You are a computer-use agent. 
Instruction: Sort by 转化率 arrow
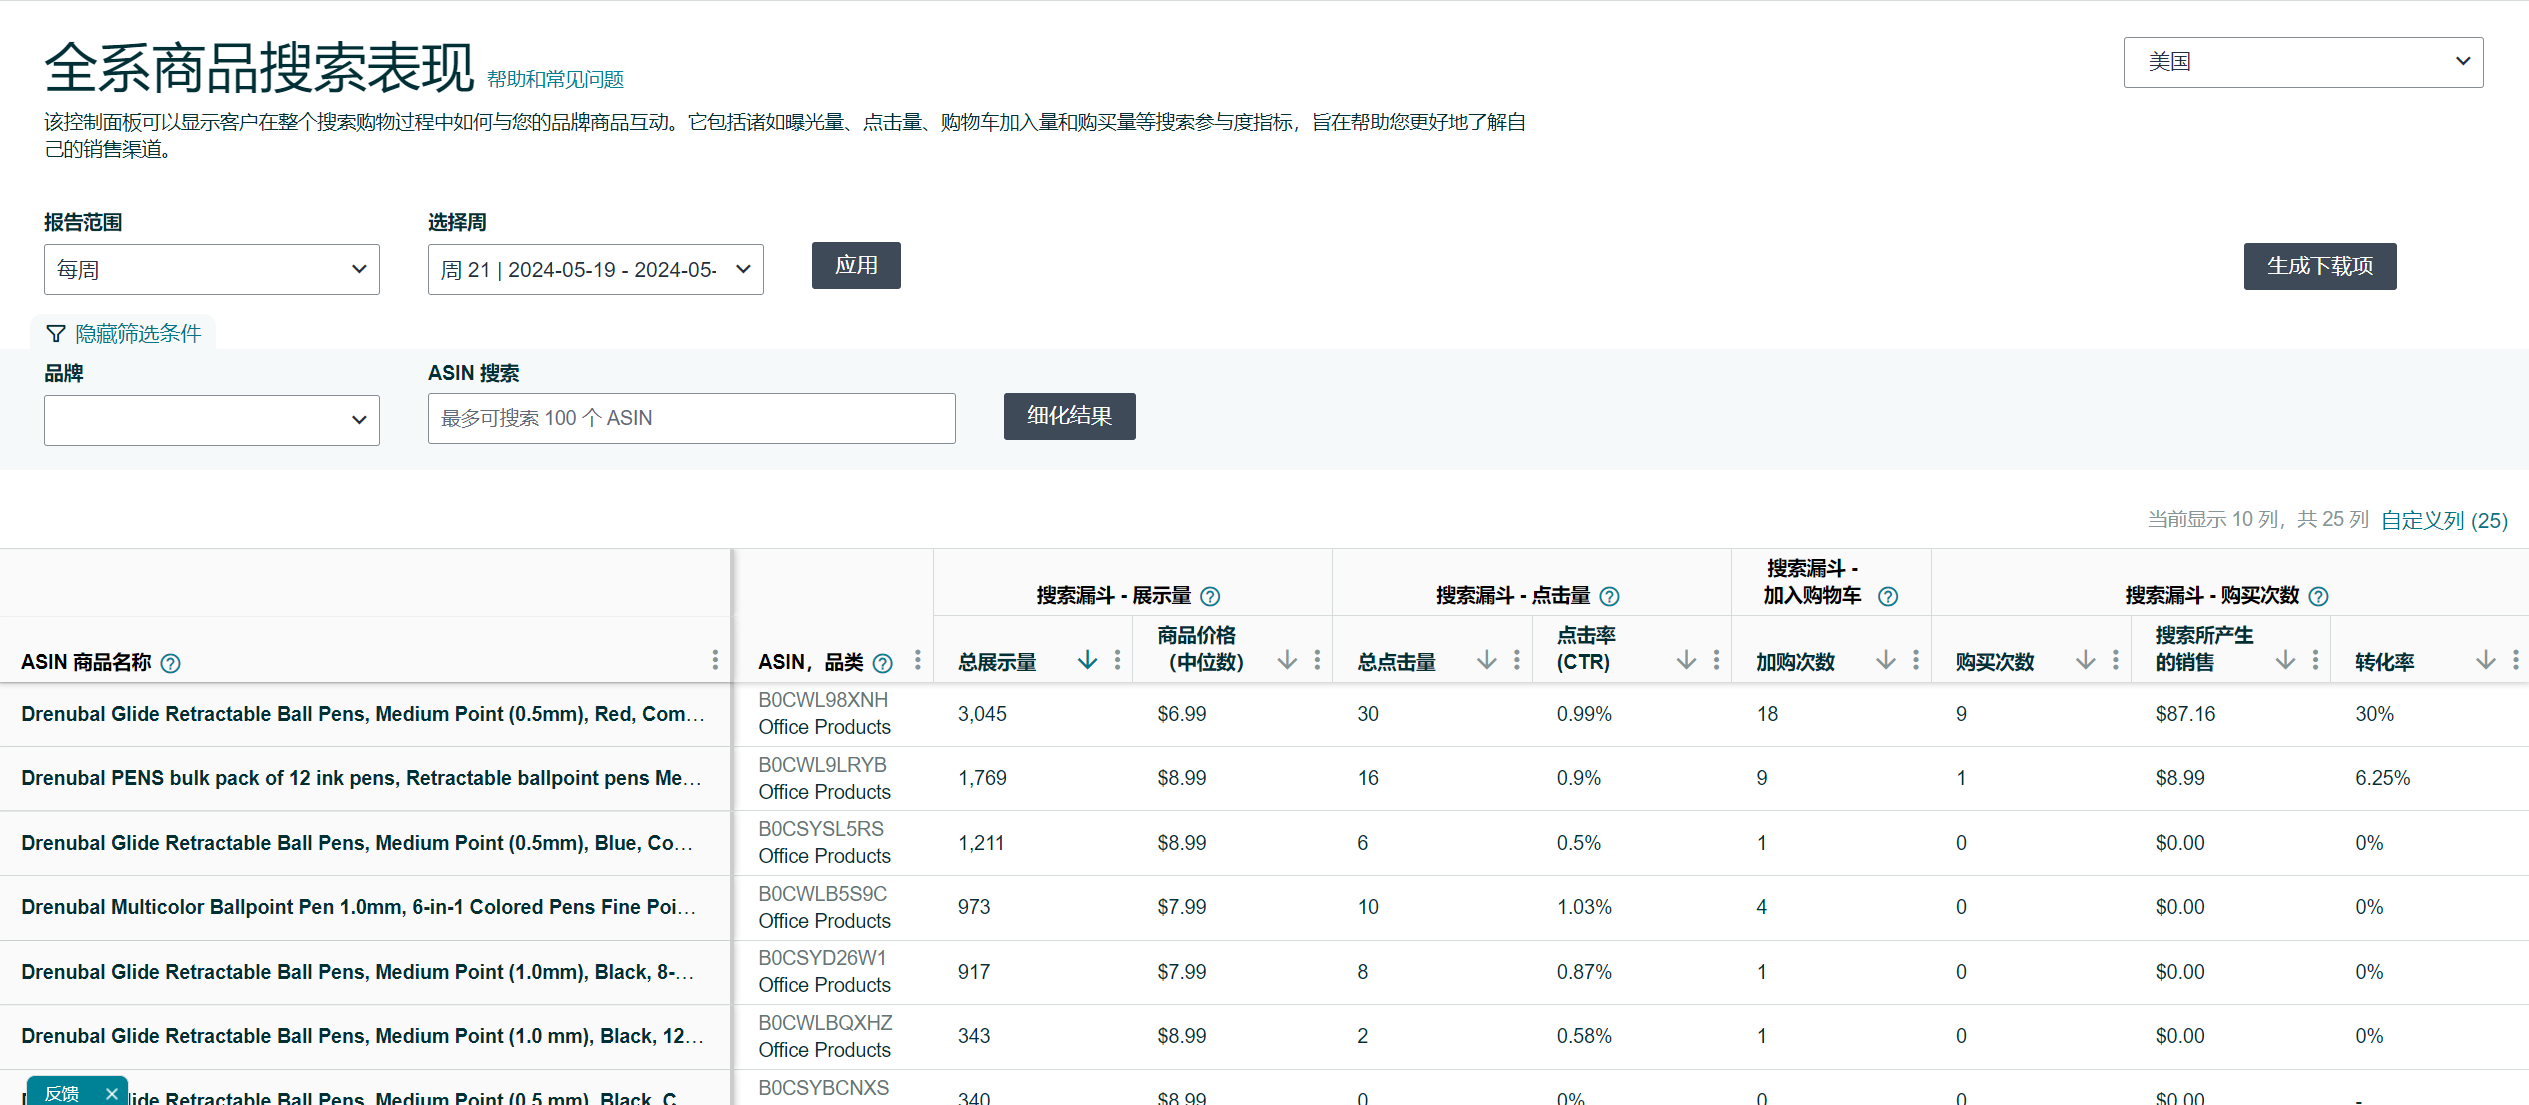pyautogui.click(x=2485, y=660)
